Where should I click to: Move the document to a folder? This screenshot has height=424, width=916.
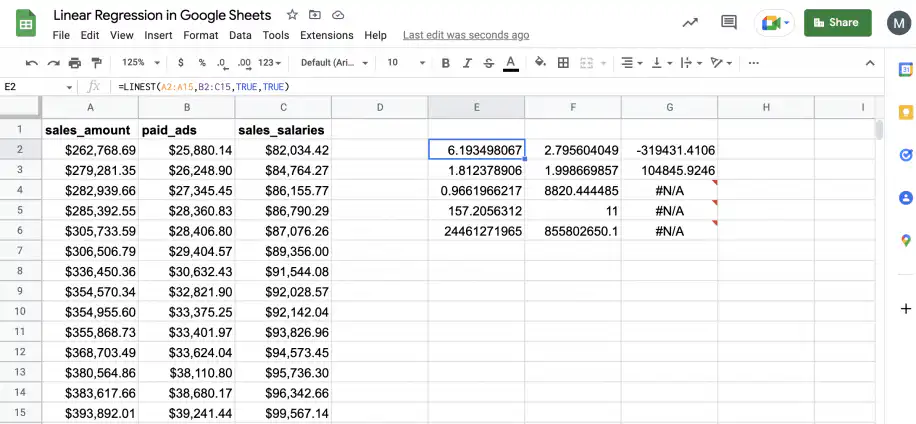pyautogui.click(x=315, y=15)
